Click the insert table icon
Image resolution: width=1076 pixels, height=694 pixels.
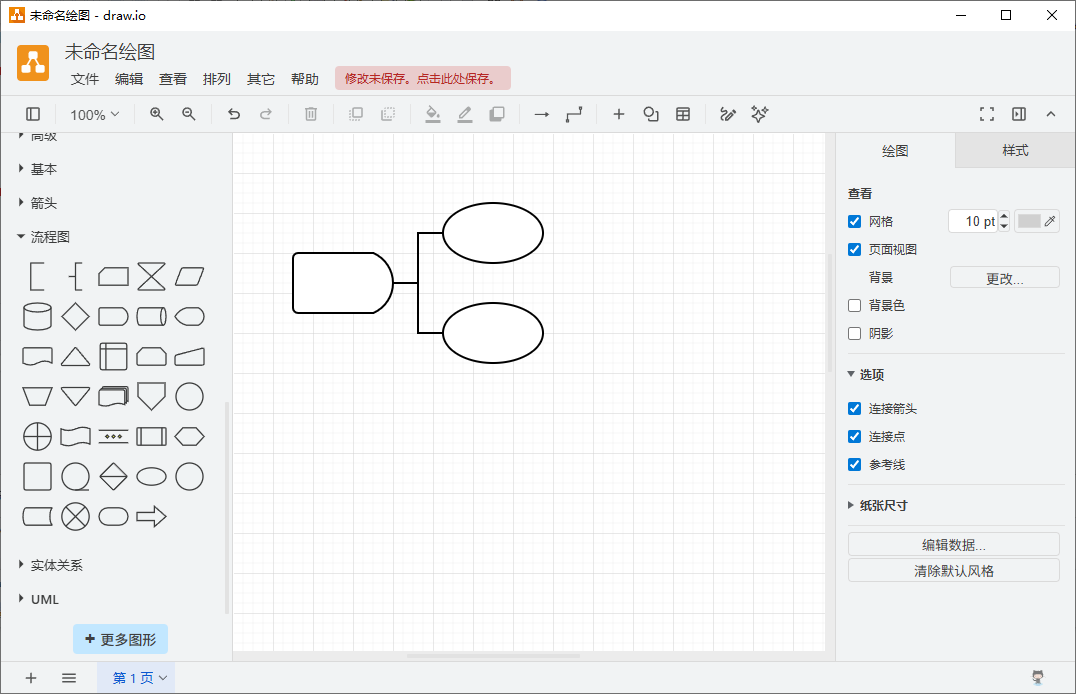[x=683, y=114]
